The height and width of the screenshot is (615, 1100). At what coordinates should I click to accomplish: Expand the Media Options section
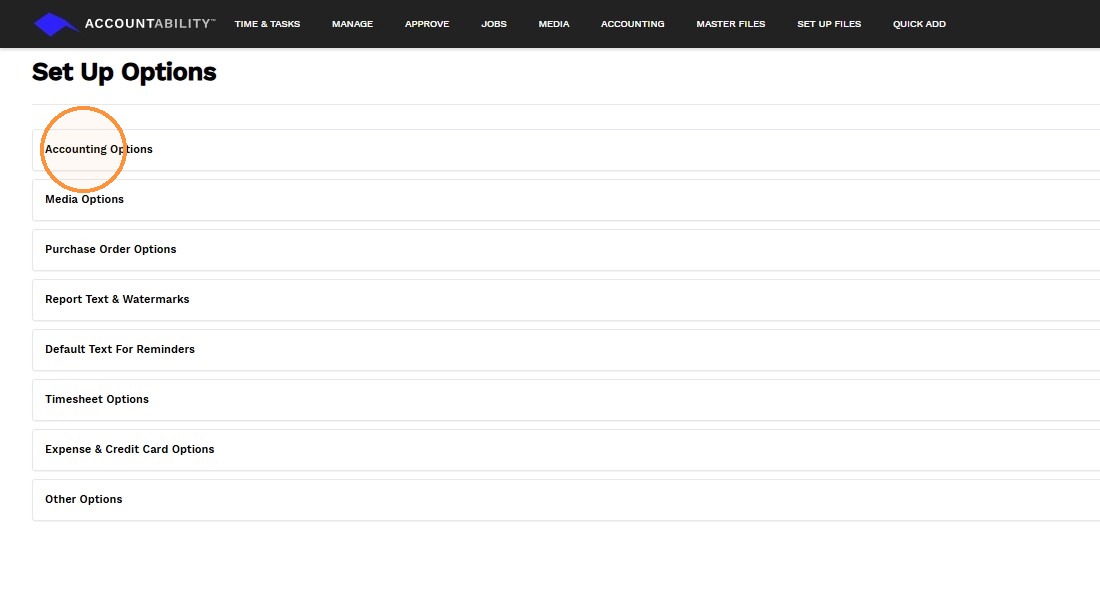coord(566,200)
